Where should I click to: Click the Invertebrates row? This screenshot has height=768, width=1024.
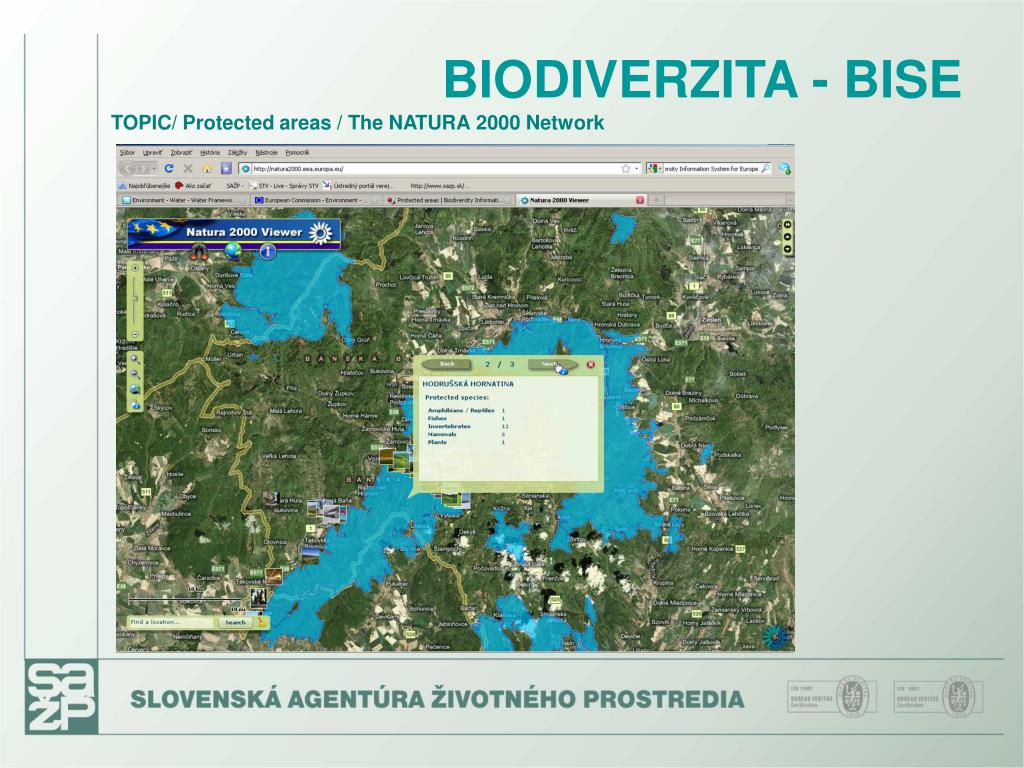click(468, 426)
